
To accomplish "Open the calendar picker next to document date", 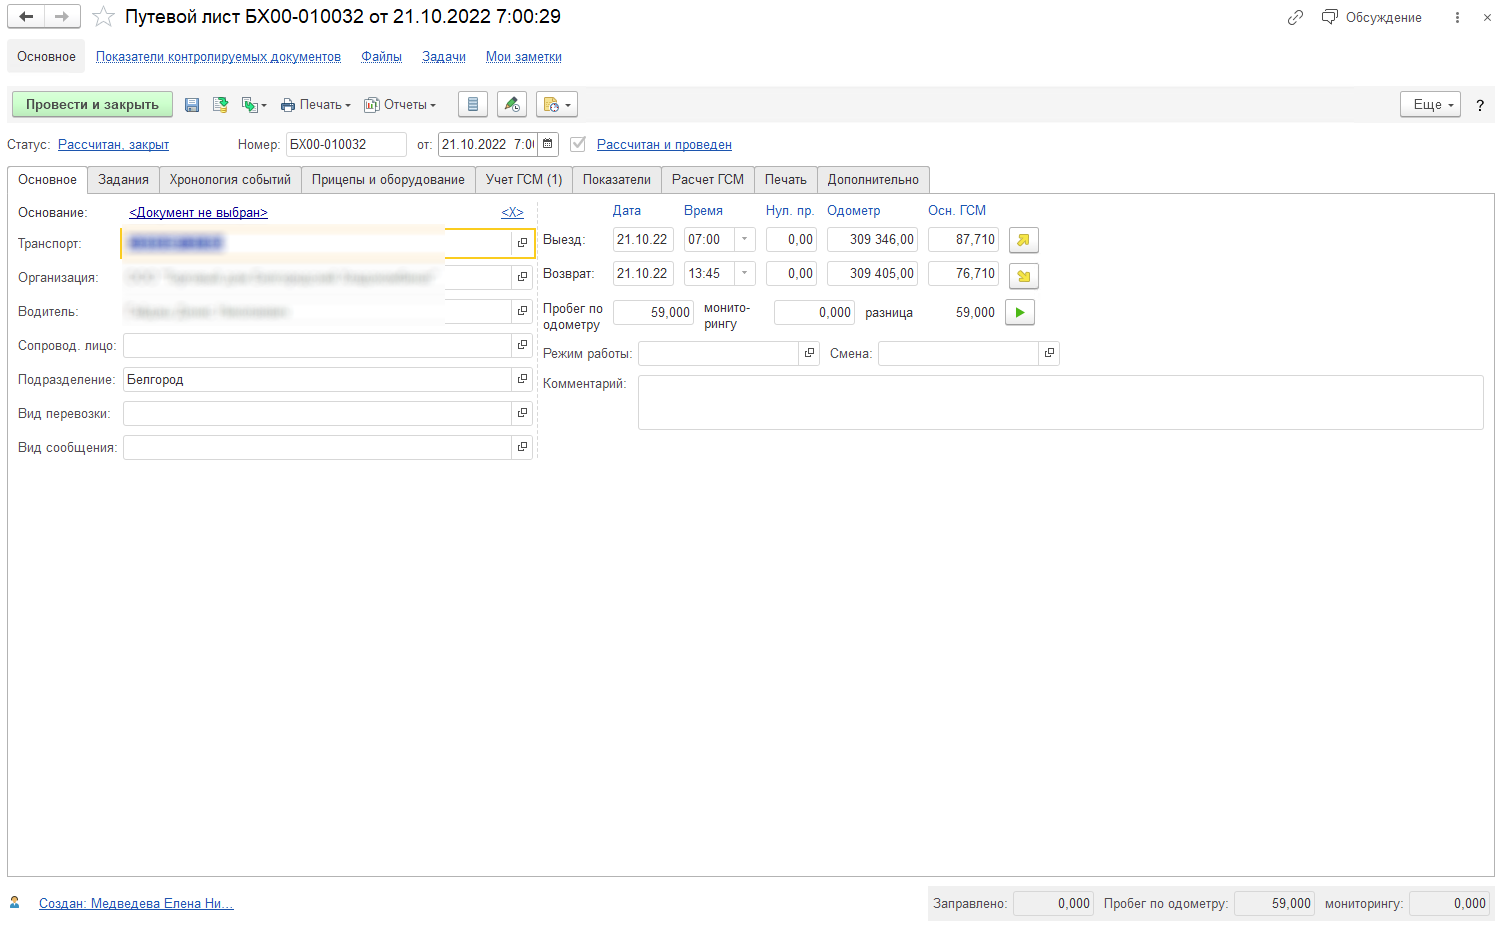I will point(548,144).
